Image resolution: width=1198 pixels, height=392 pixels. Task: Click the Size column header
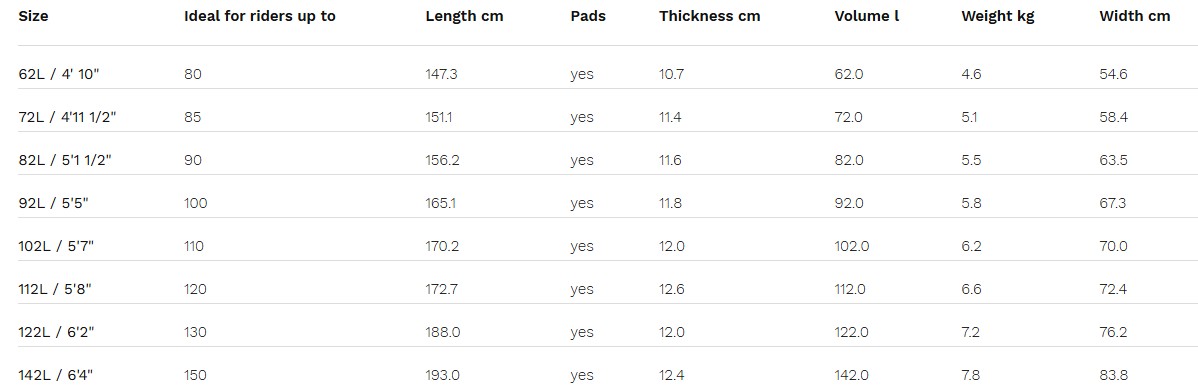point(33,16)
